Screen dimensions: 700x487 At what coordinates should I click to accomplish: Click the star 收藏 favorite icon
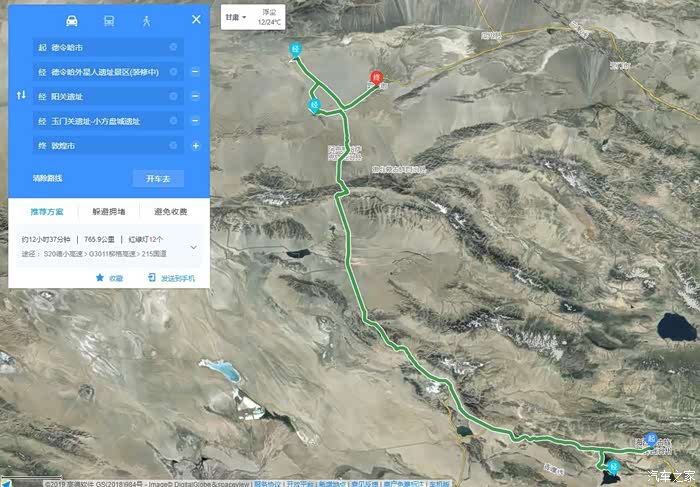pos(100,278)
